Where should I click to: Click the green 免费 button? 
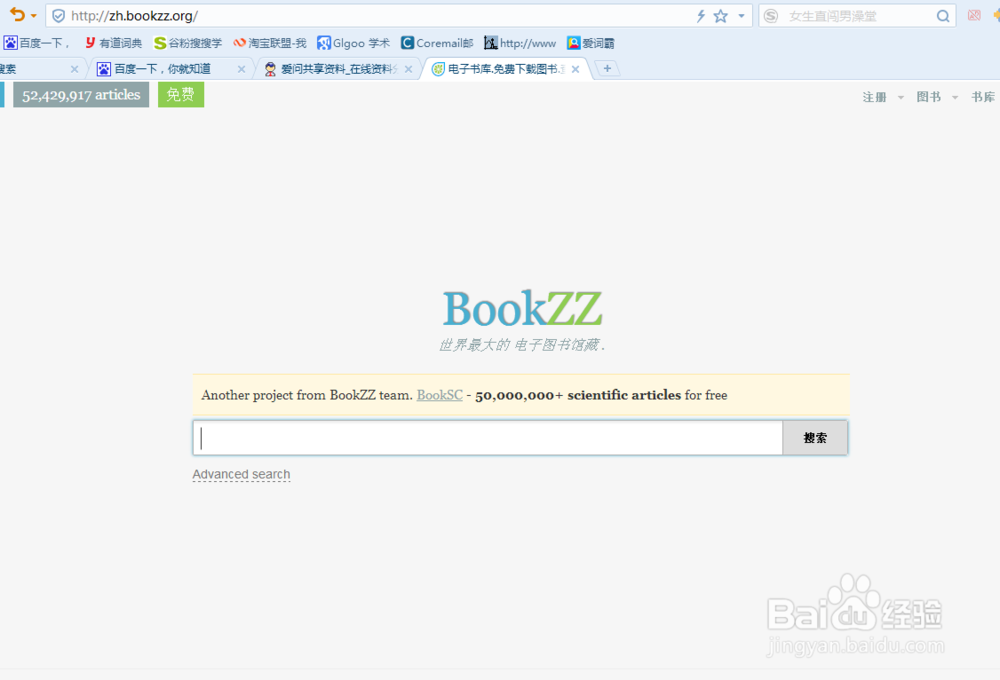tap(181, 95)
